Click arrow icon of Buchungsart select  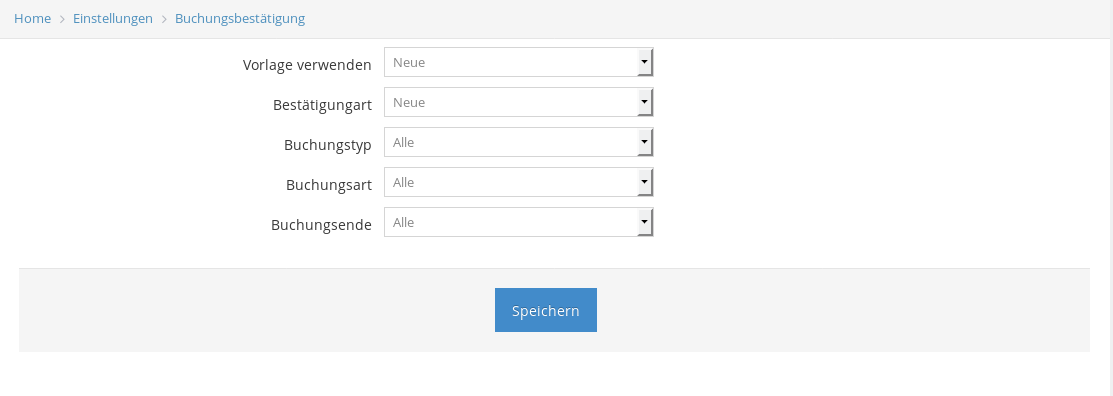click(645, 182)
